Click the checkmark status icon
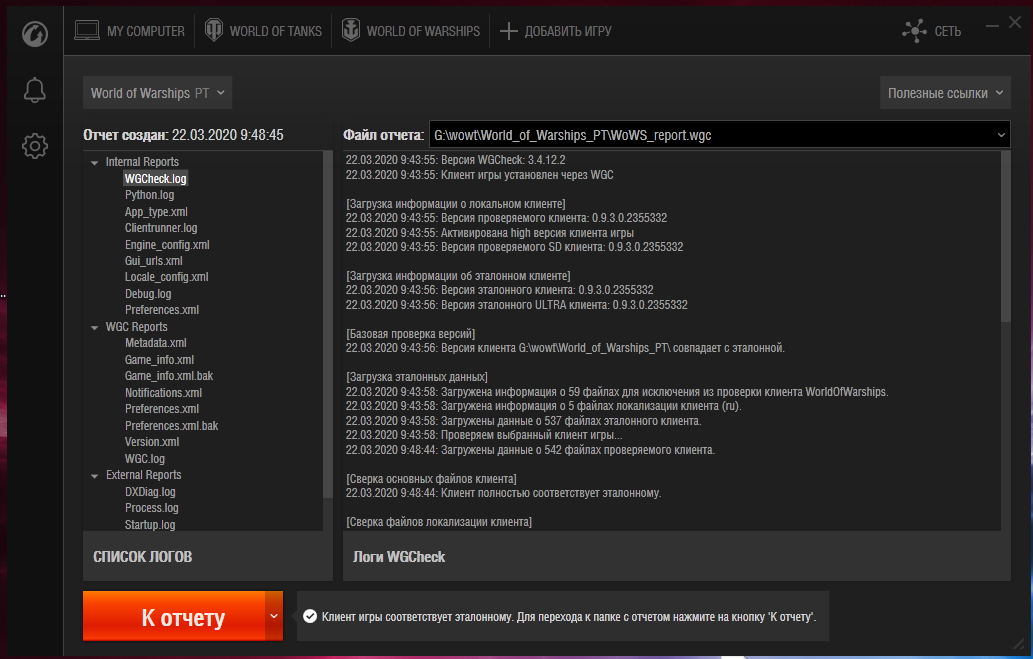This screenshot has width=1033, height=659. tap(310, 616)
